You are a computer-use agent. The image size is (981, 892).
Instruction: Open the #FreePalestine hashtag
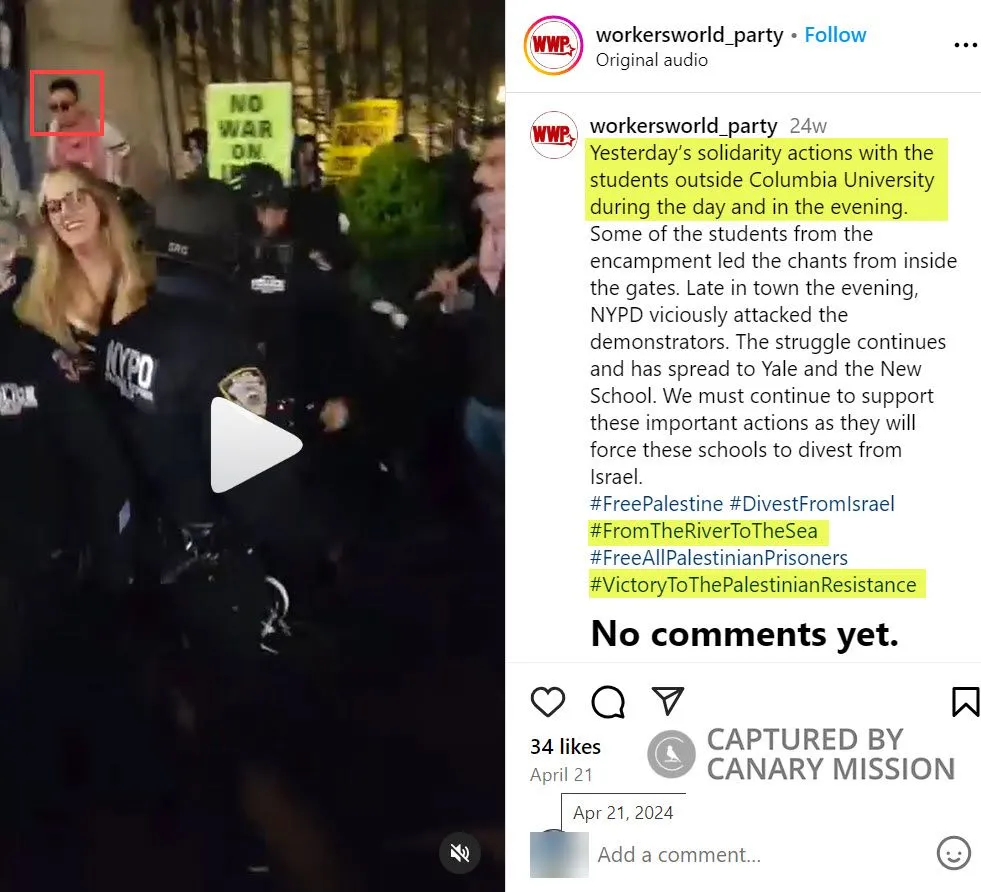tap(656, 504)
